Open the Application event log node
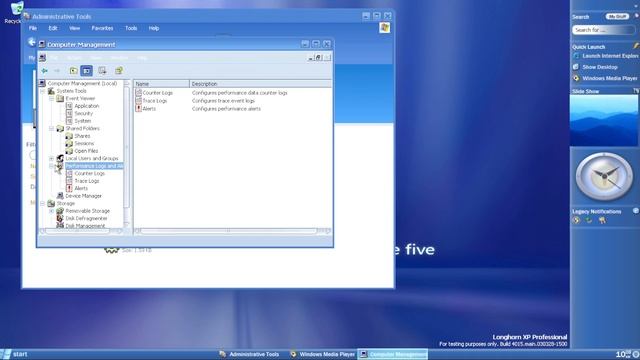The height and width of the screenshot is (360, 640). point(87,106)
